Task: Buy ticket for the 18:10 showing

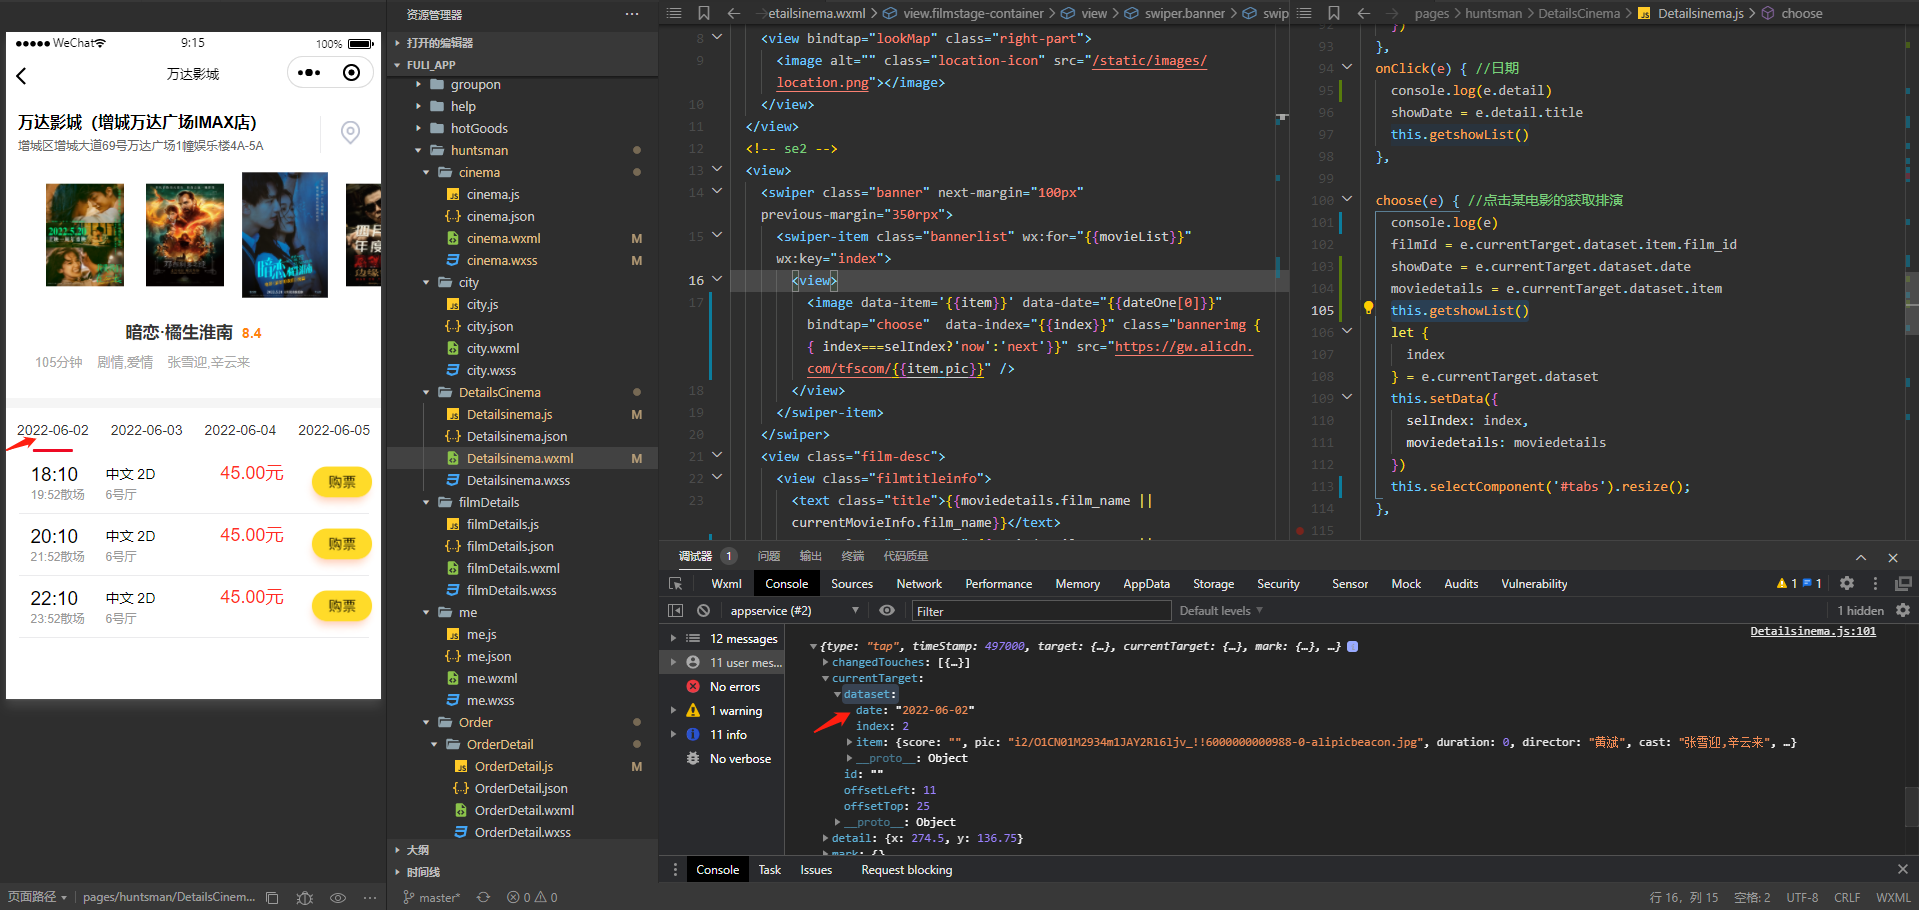Action: 341,482
